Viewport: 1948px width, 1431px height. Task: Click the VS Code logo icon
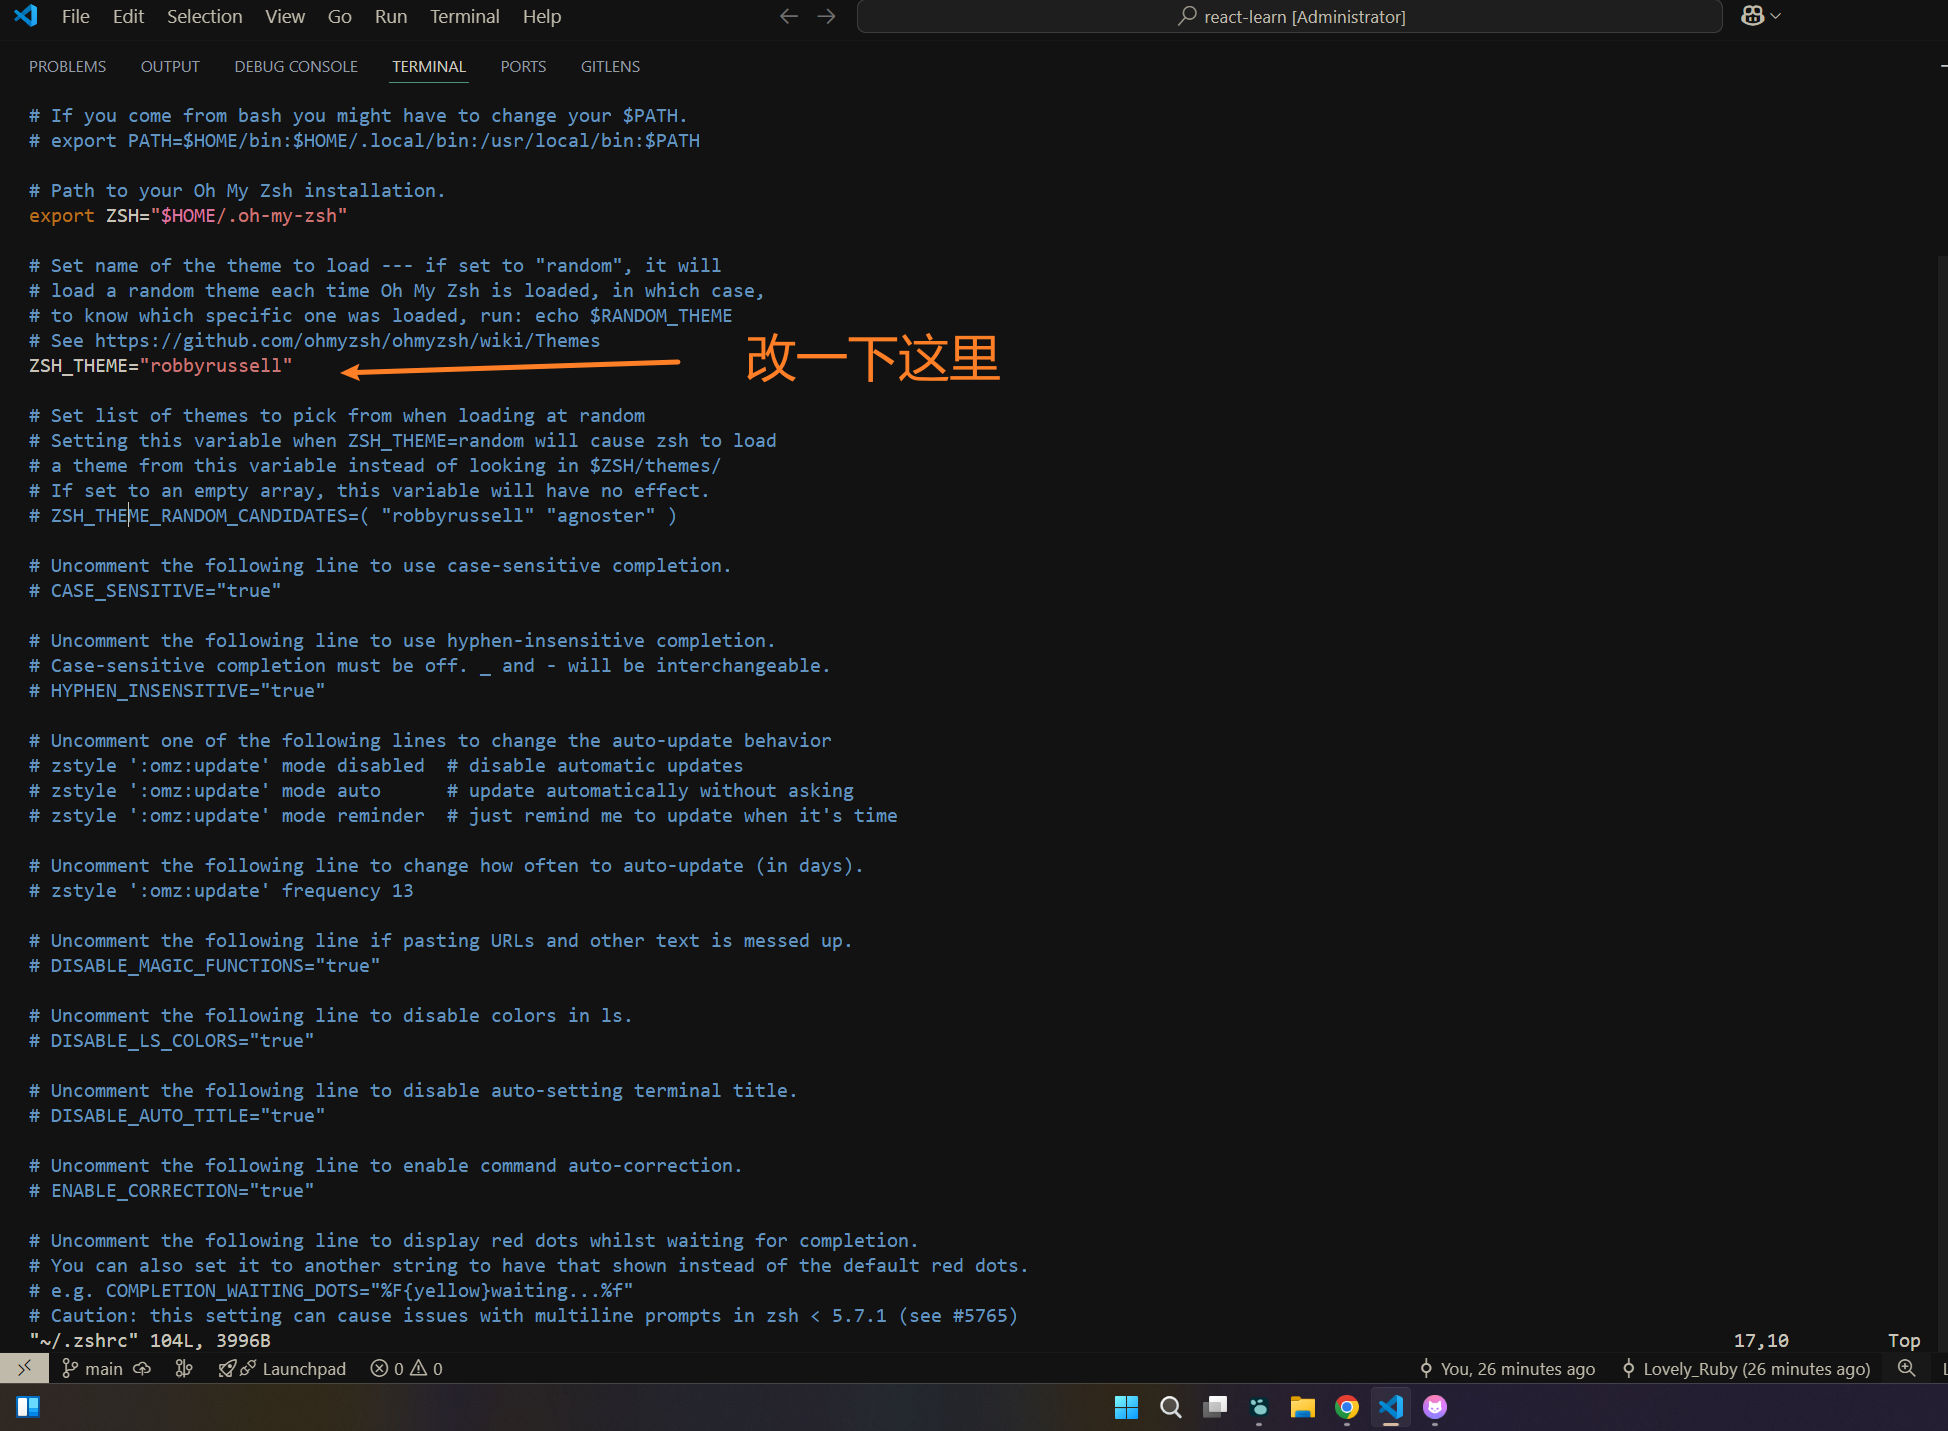(x=26, y=16)
